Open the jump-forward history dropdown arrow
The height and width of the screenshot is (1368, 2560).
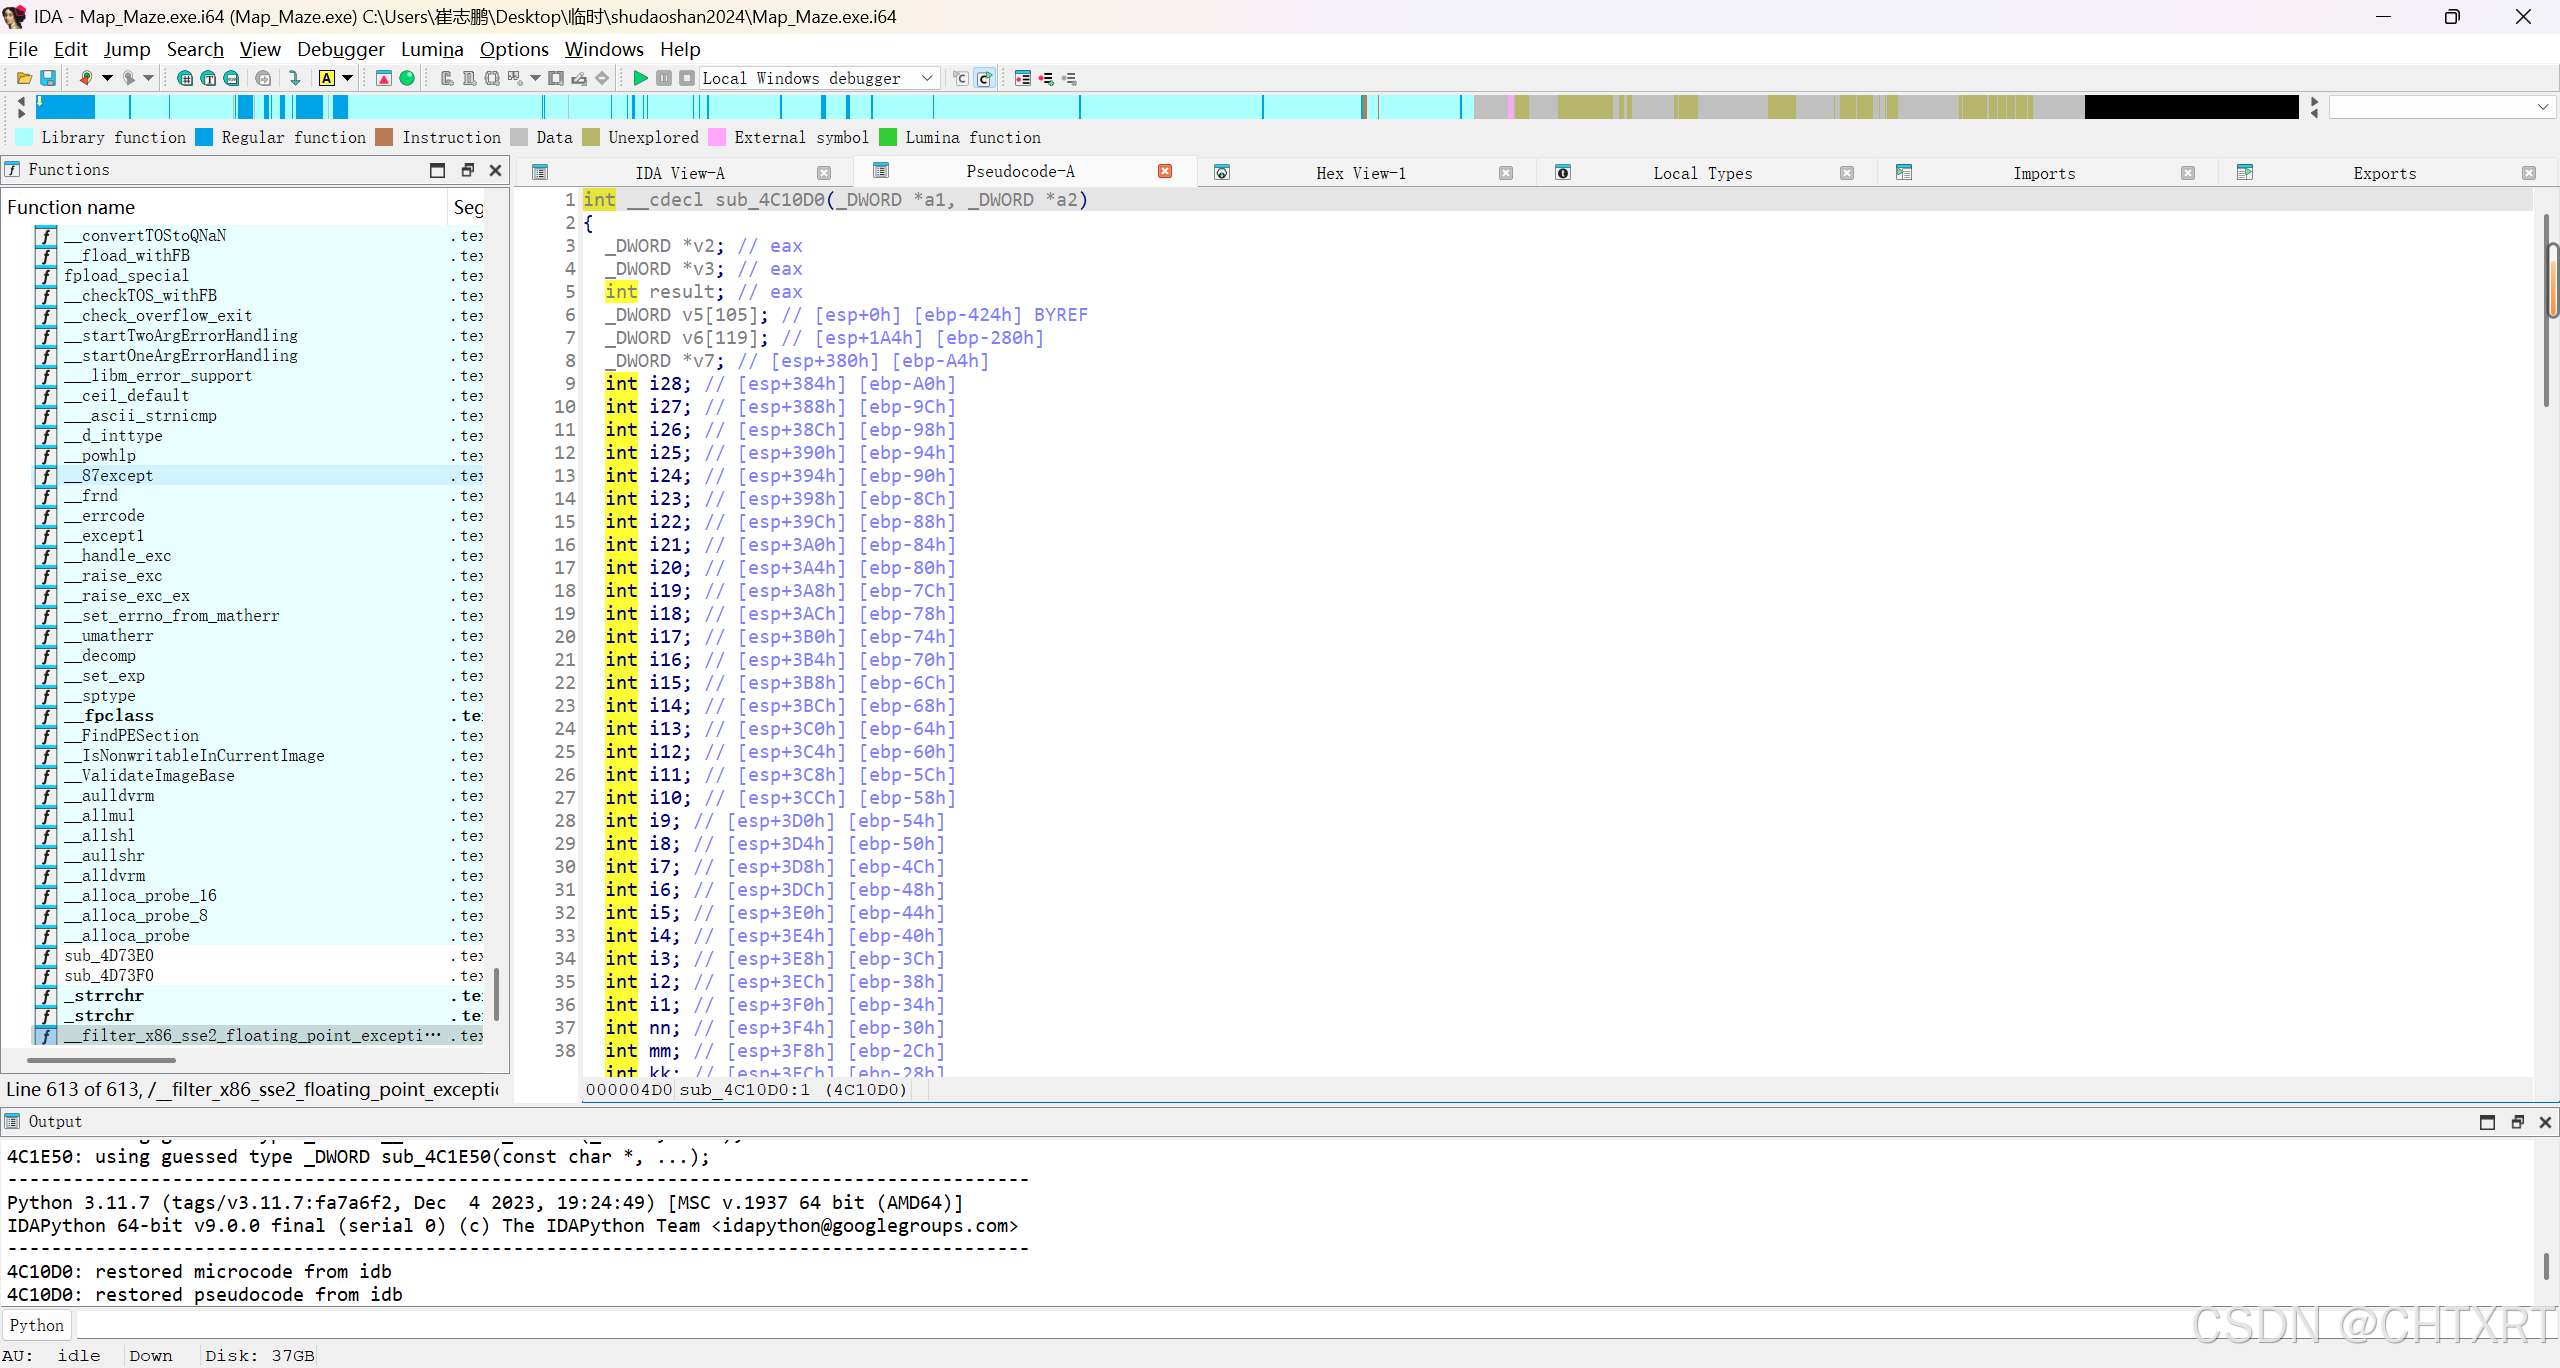[x=148, y=78]
